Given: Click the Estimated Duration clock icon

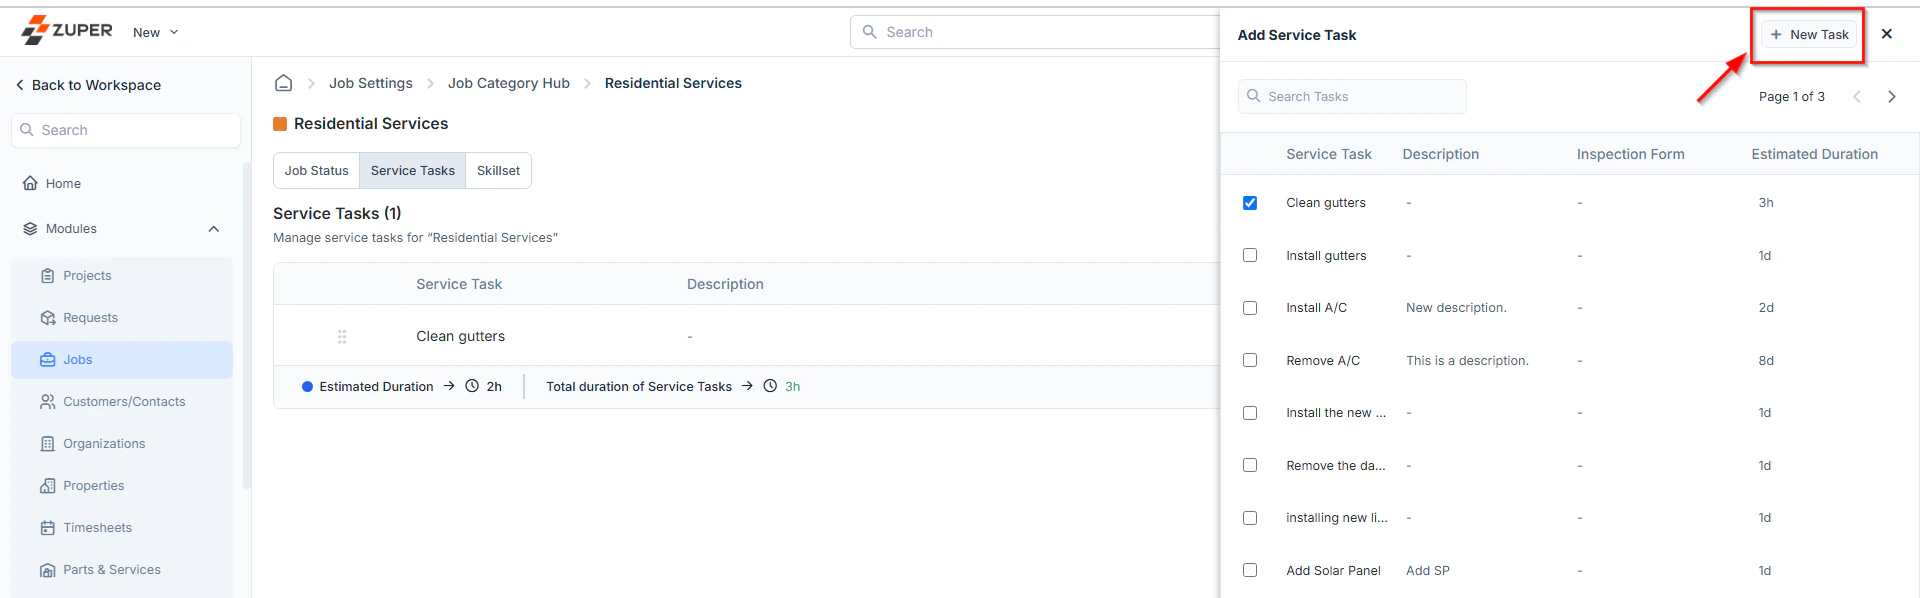Looking at the screenshot, I should pyautogui.click(x=472, y=386).
